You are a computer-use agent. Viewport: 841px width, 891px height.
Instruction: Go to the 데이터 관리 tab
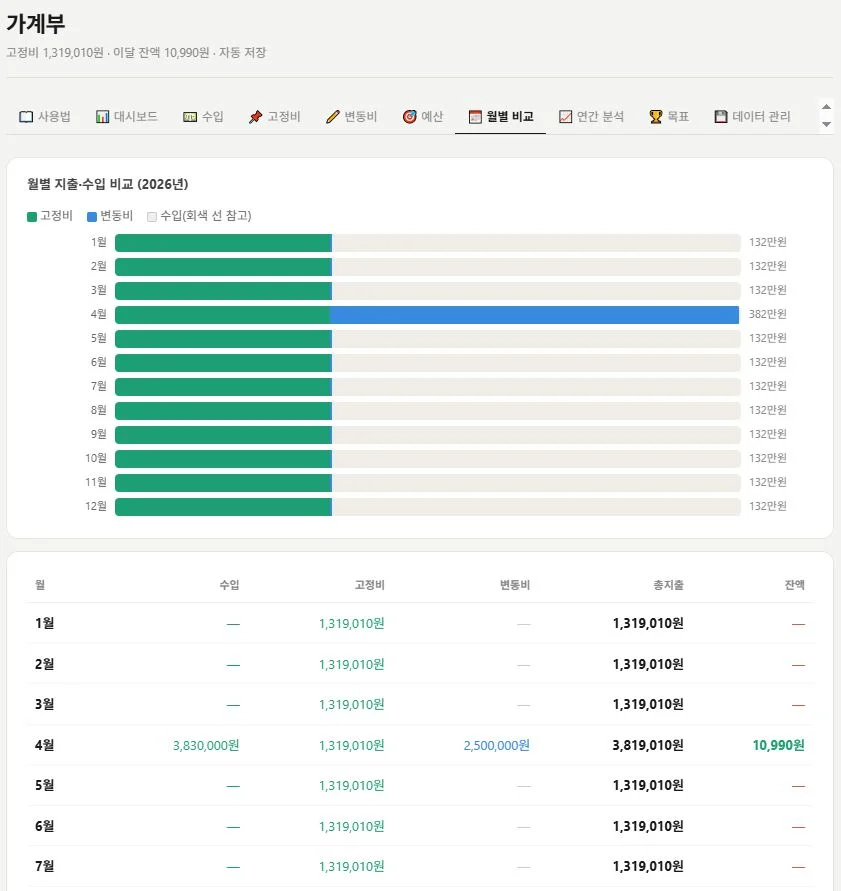[752, 116]
